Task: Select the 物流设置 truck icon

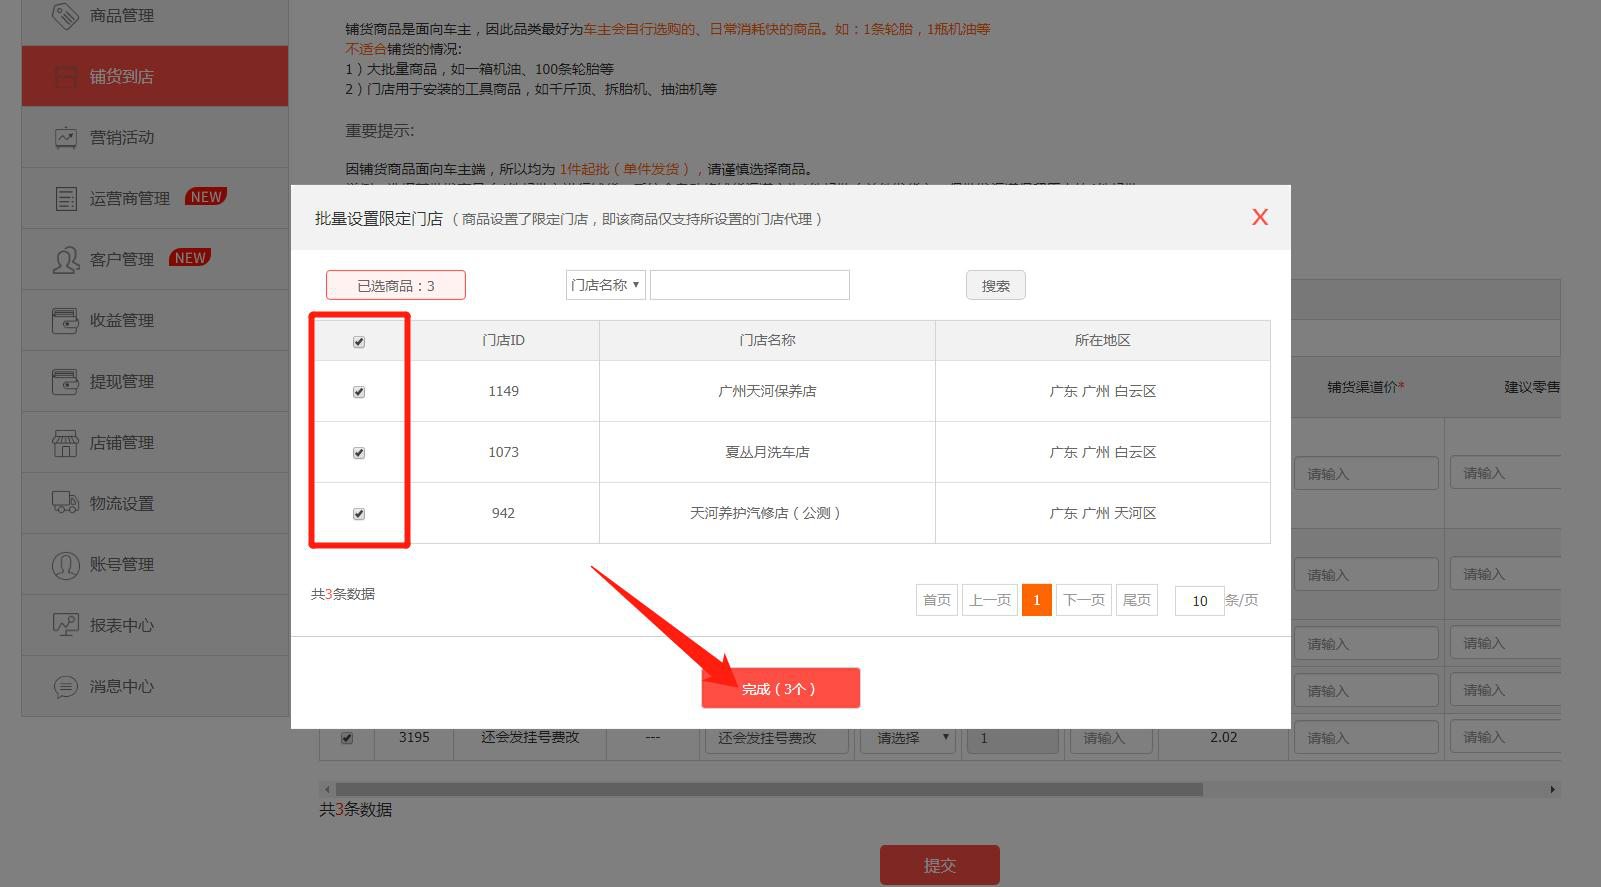Action: tap(66, 503)
